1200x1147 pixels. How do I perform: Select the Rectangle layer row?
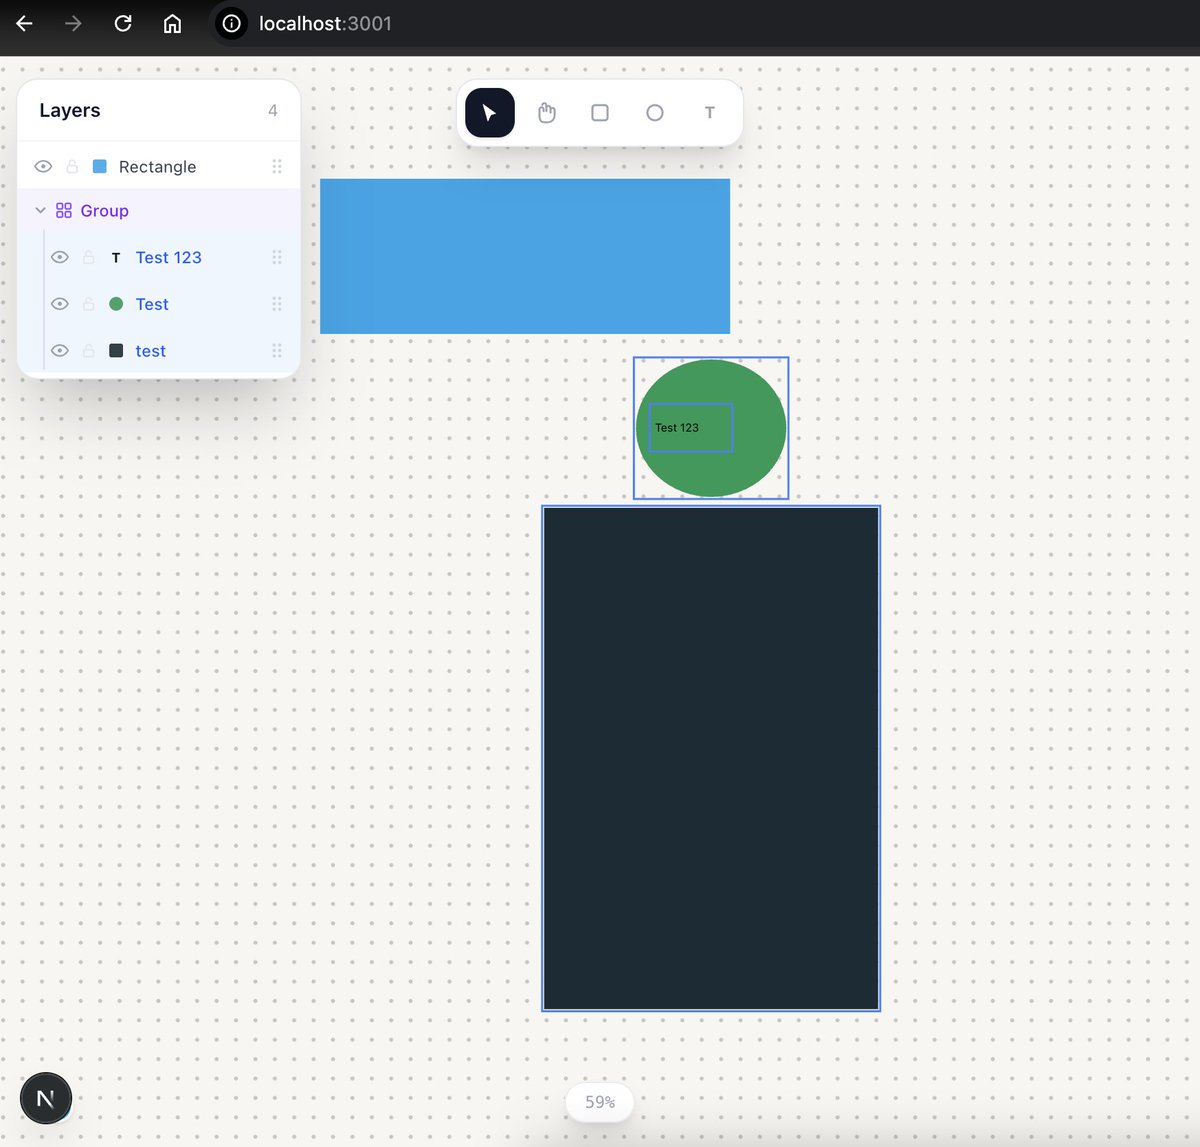click(x=159, y=166)
